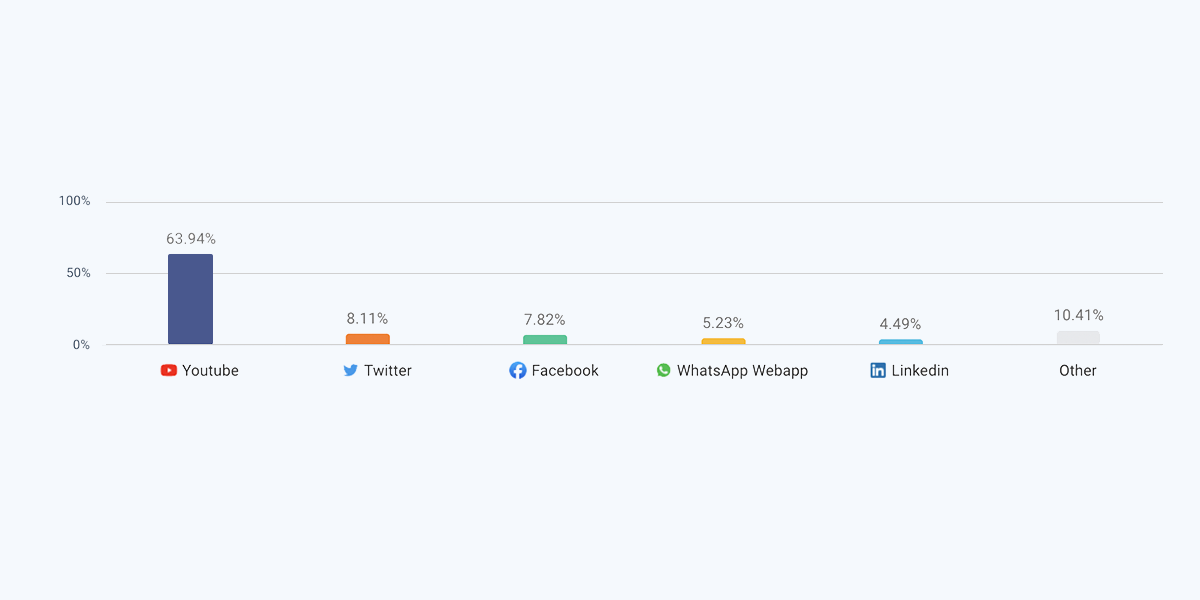Select the dark blue Youtube bar

[x=190, y=299]
